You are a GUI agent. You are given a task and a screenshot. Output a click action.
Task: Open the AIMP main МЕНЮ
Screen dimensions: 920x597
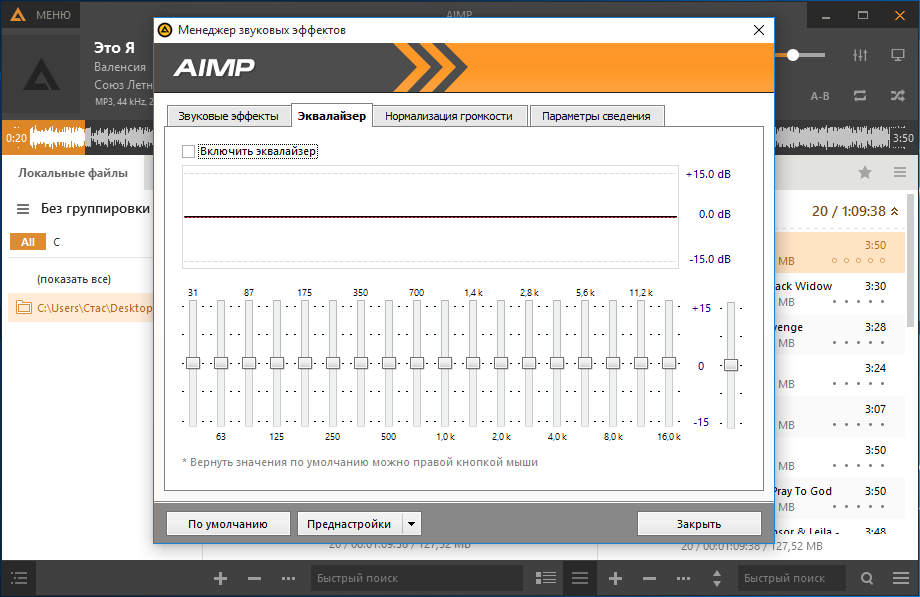(40, 15)
